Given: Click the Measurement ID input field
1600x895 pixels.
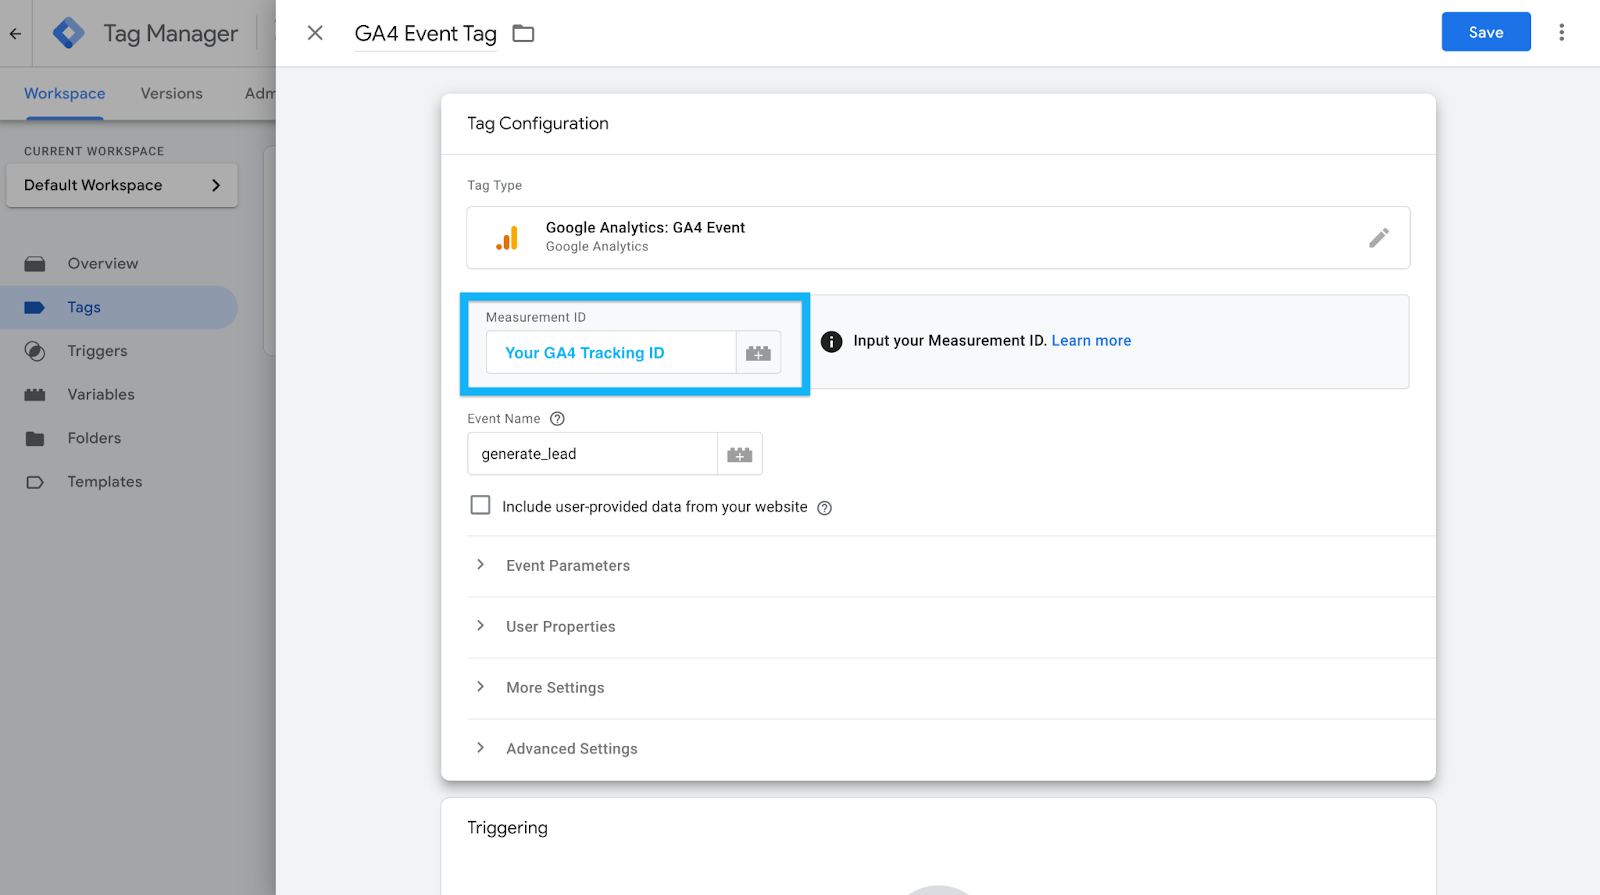Looking at the screenshot, I should tap(611, 353).
